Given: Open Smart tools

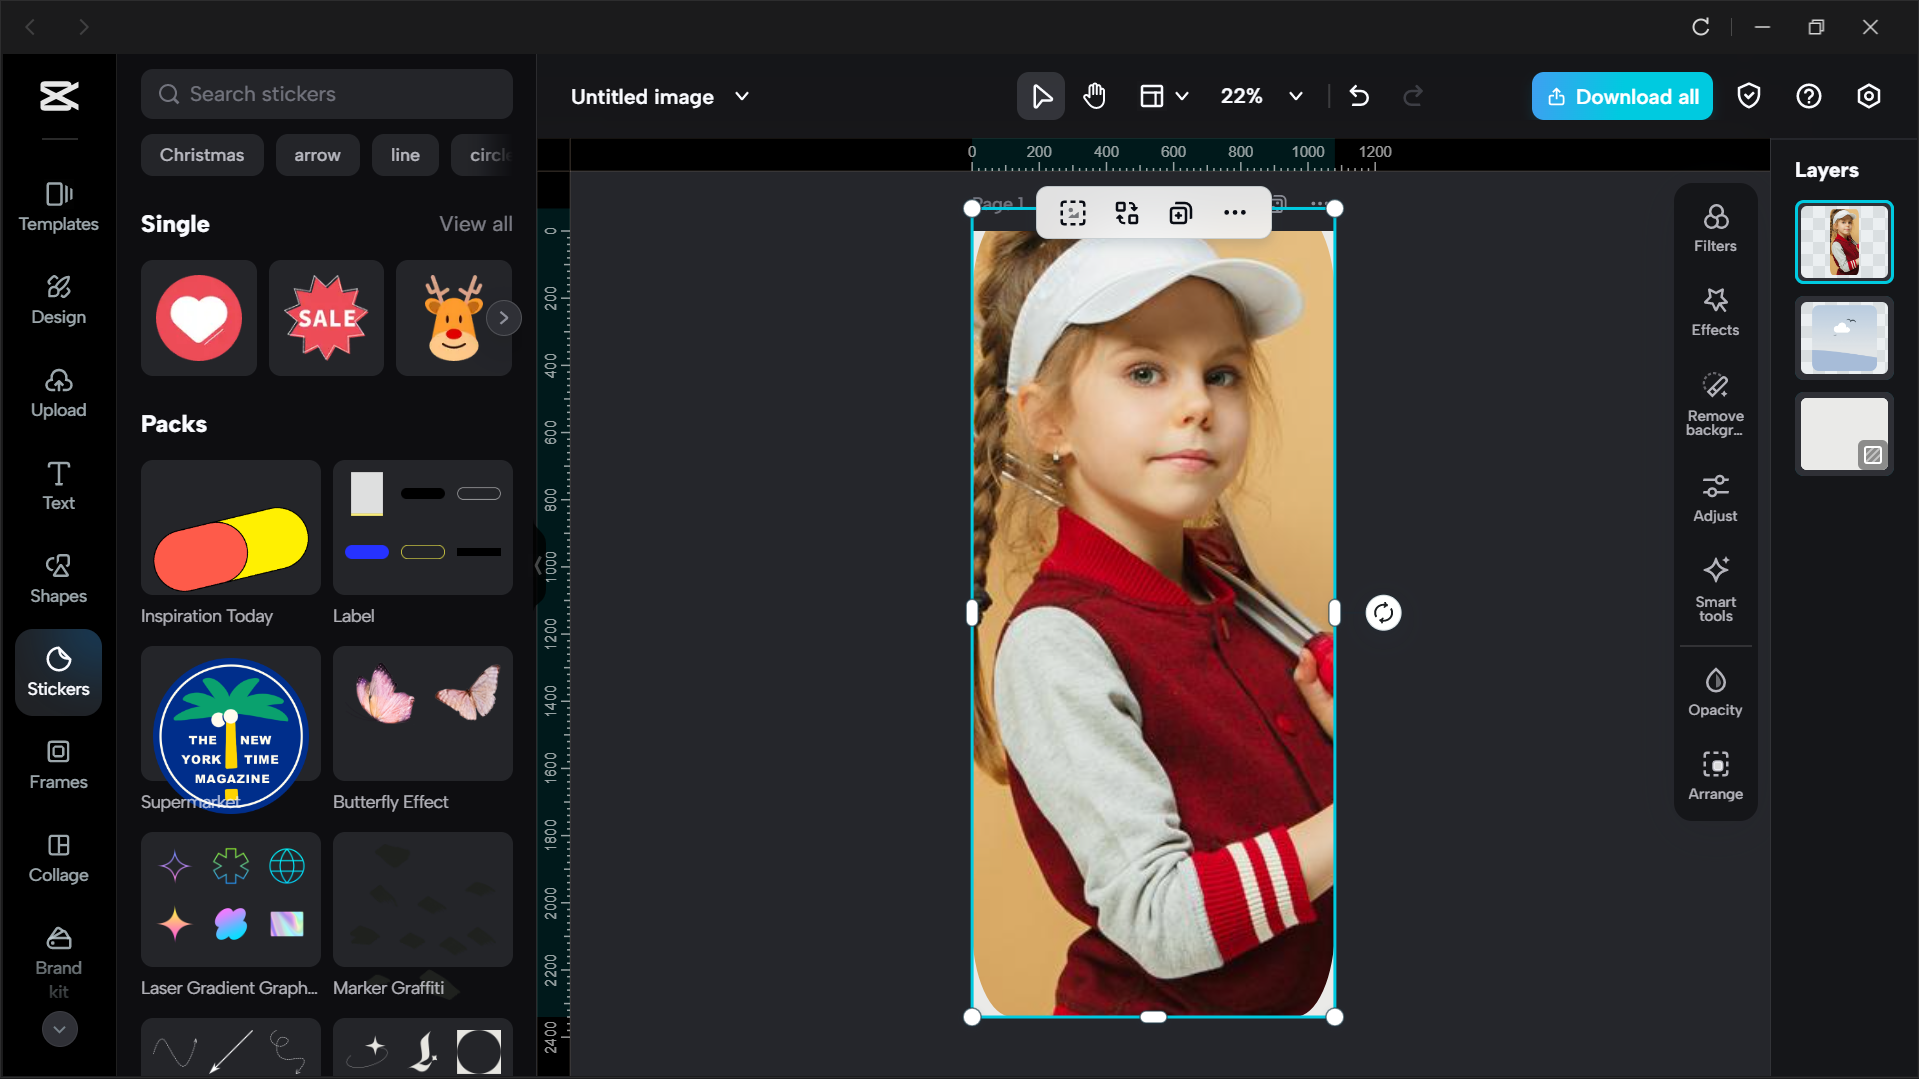Looking at the screenshot, I should [x=1714, y=590].
